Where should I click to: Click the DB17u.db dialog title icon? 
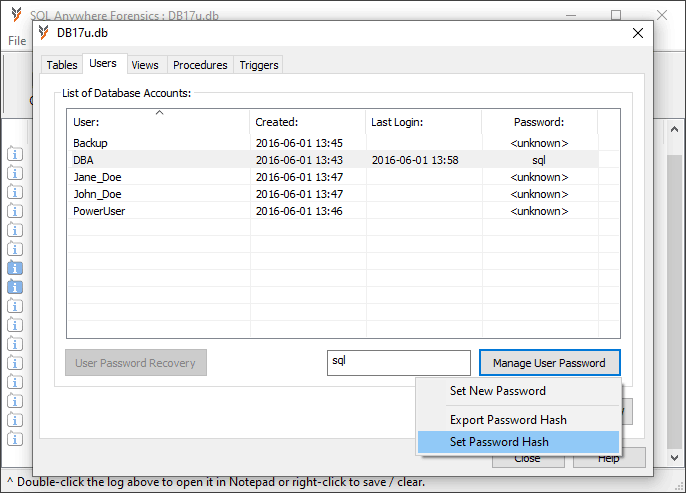click(43, 33)
